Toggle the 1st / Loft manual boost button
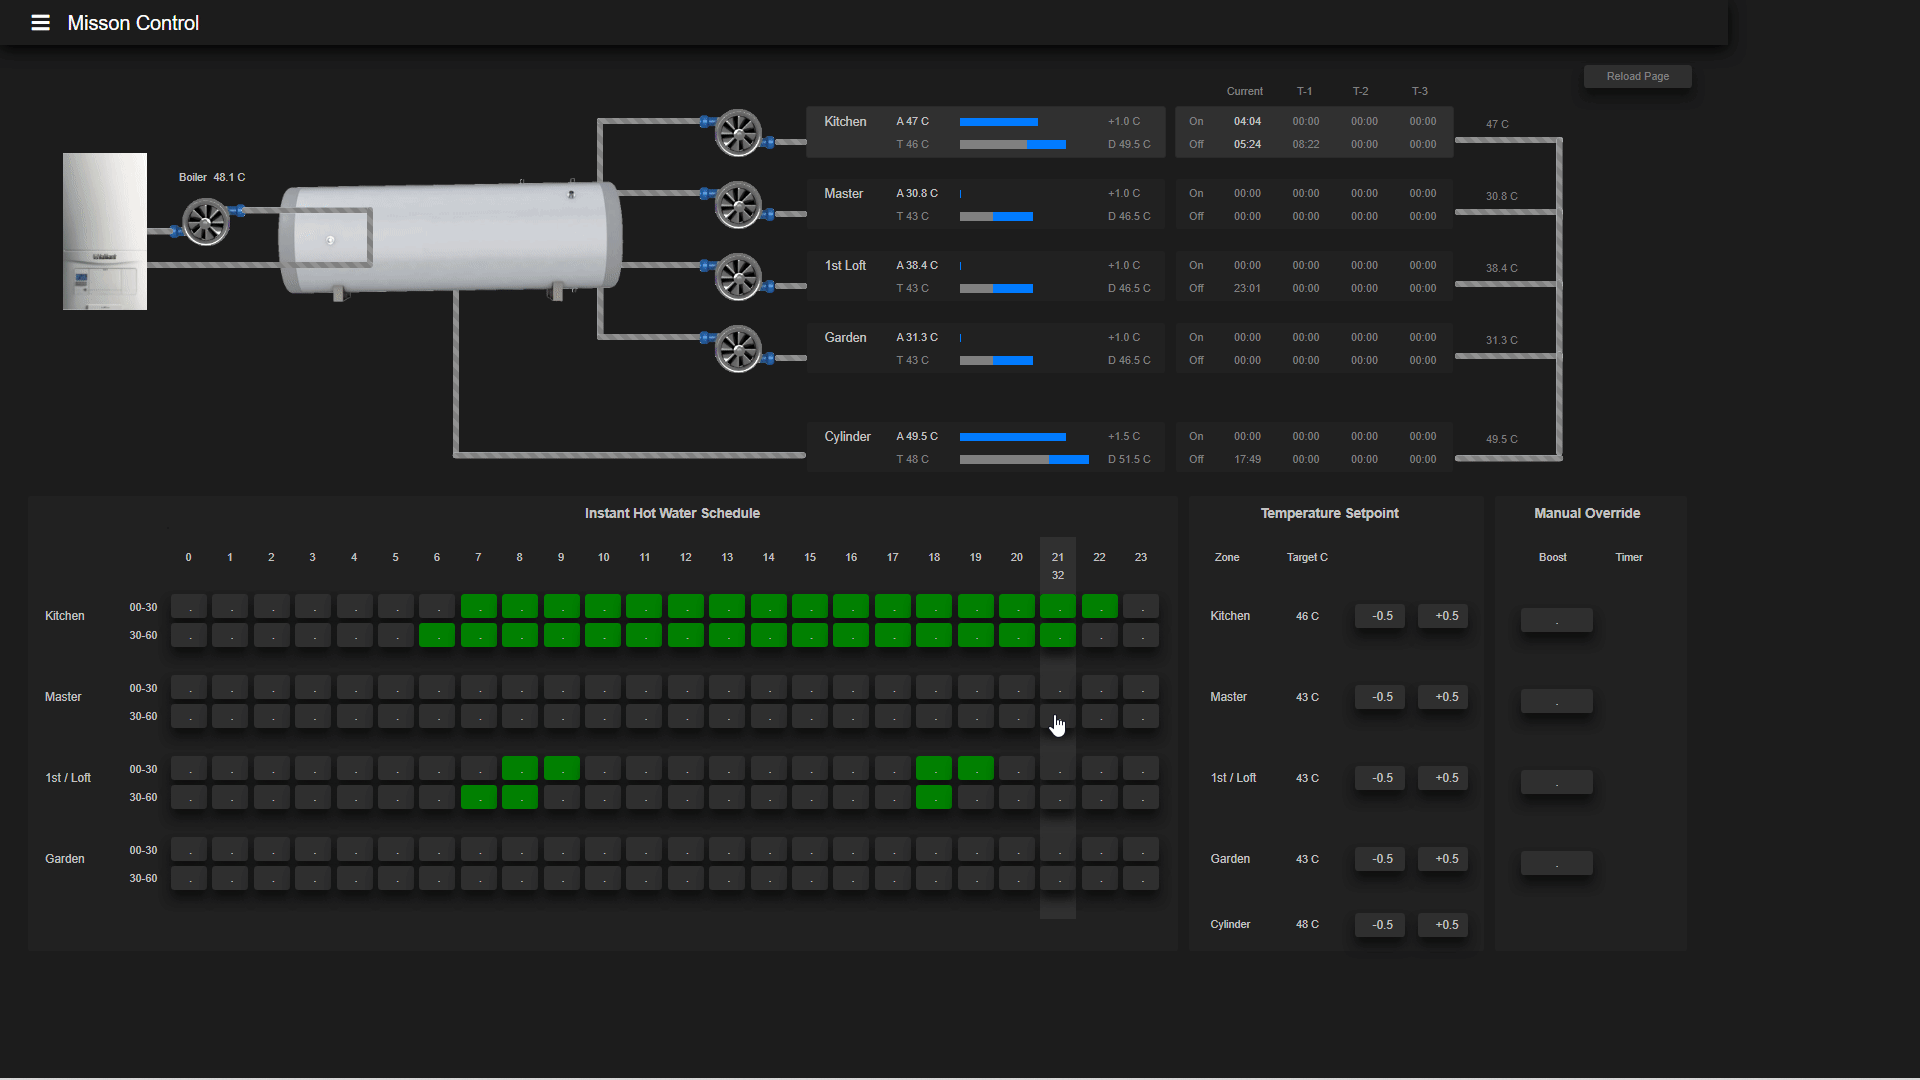 (1557, 782)
